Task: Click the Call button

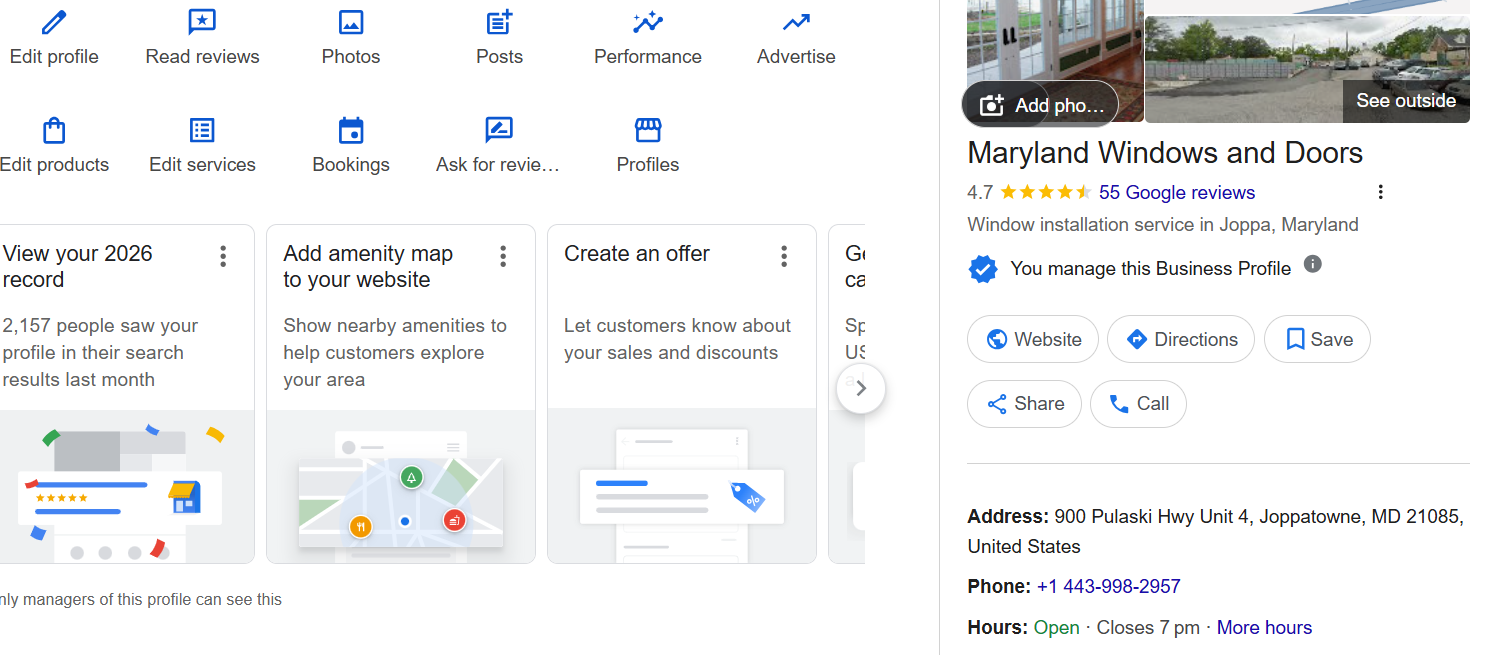Action: pos(1138,404)
